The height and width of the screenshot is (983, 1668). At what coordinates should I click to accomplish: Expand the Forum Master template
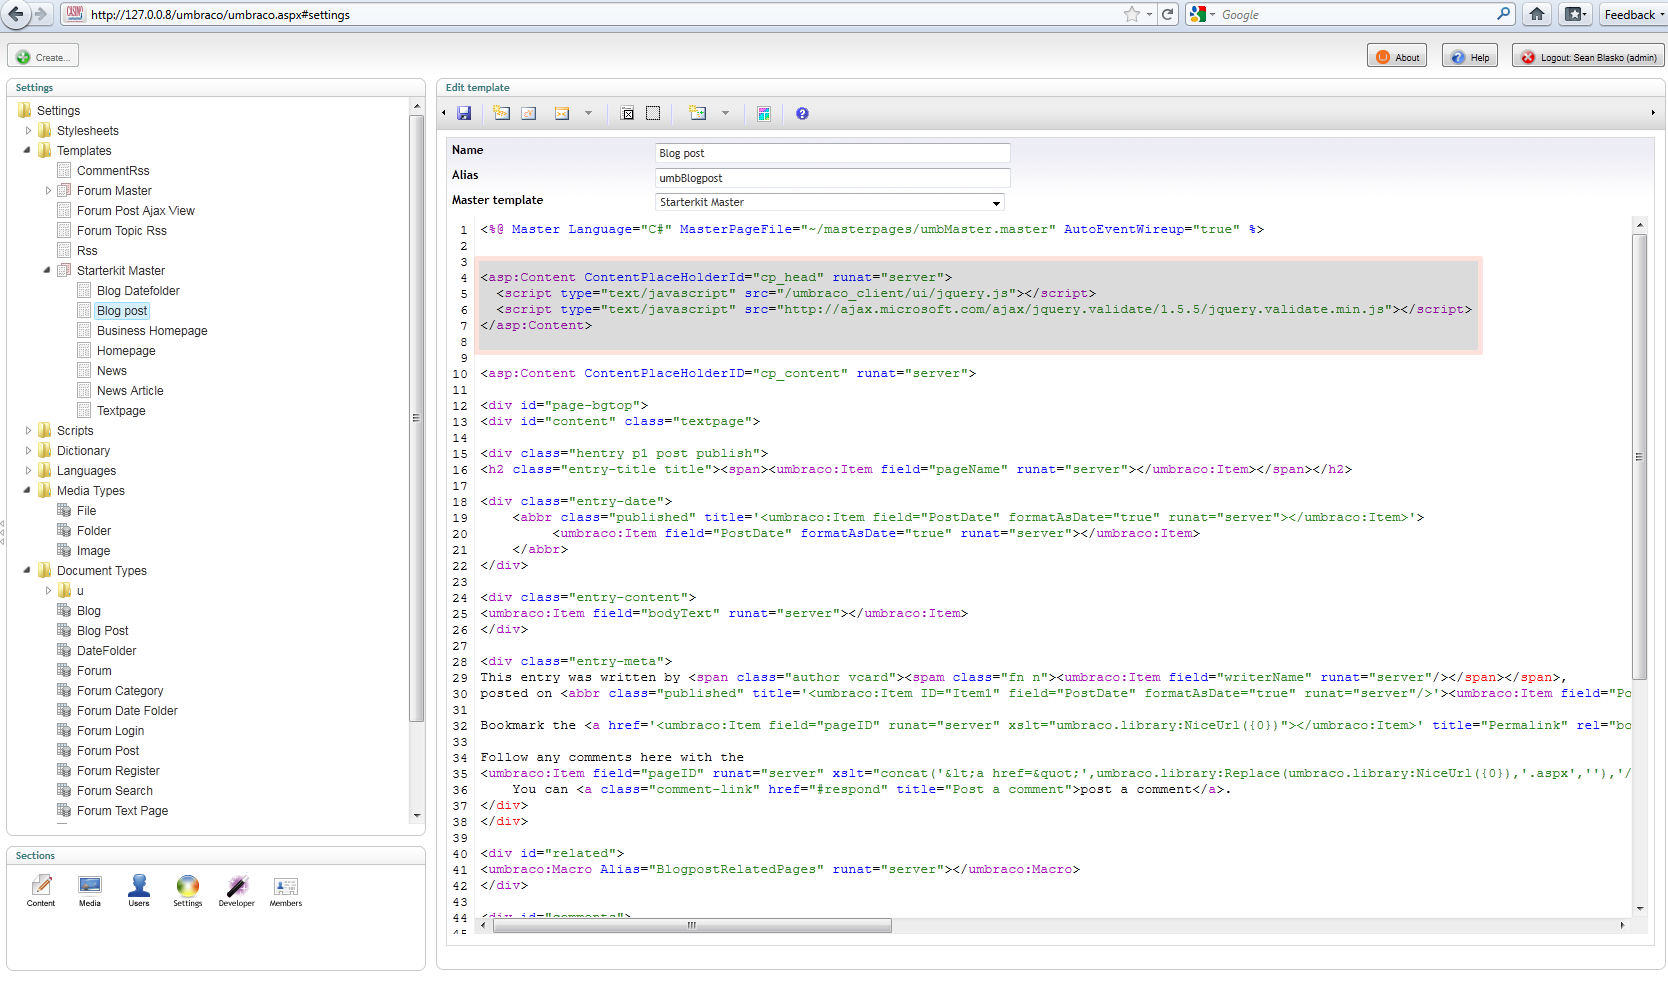coord(48,191)
